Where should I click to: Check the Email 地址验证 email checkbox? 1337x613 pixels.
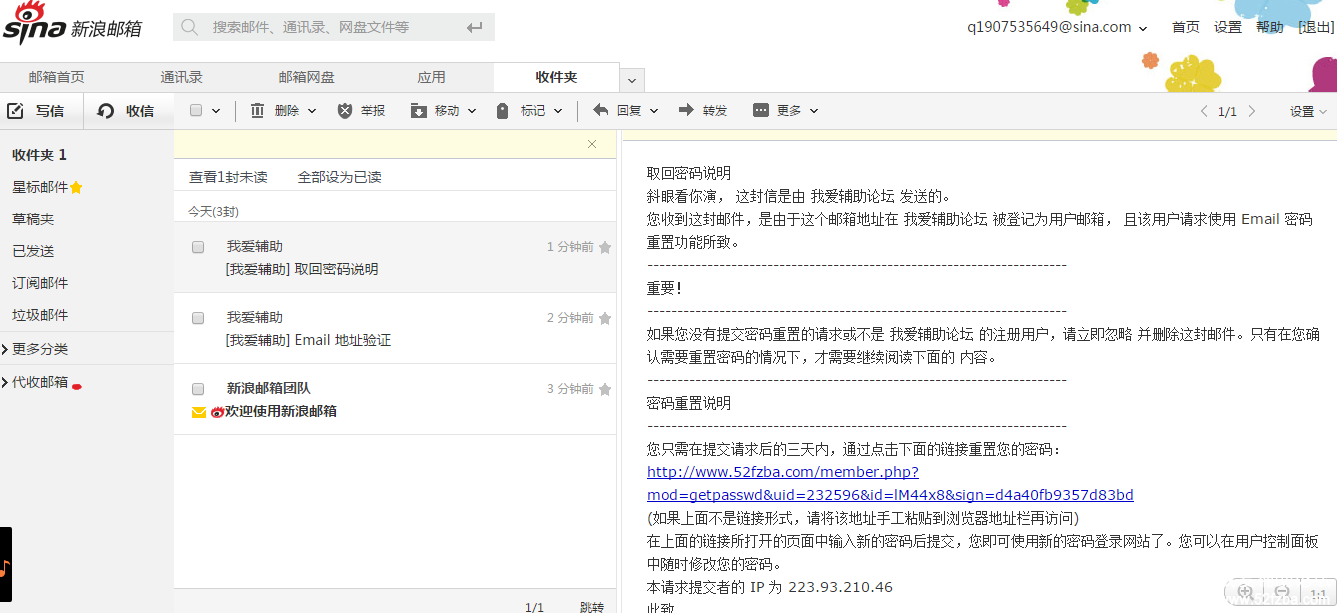point(198,318)
